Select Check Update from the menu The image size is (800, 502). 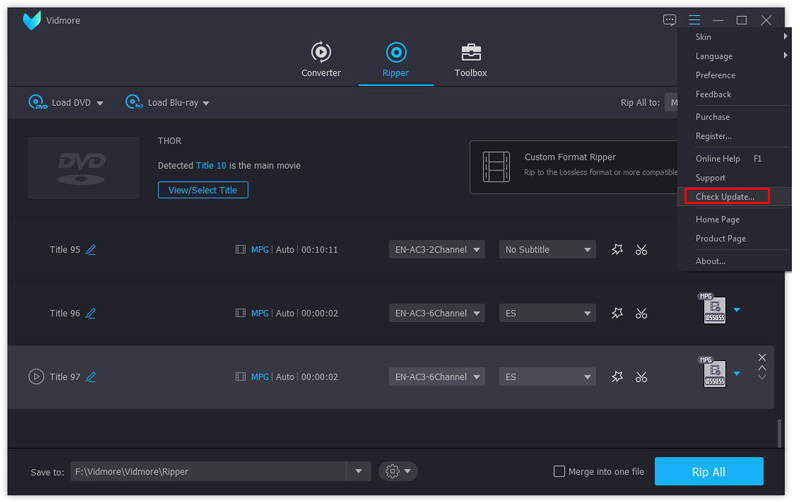point(725,197)
